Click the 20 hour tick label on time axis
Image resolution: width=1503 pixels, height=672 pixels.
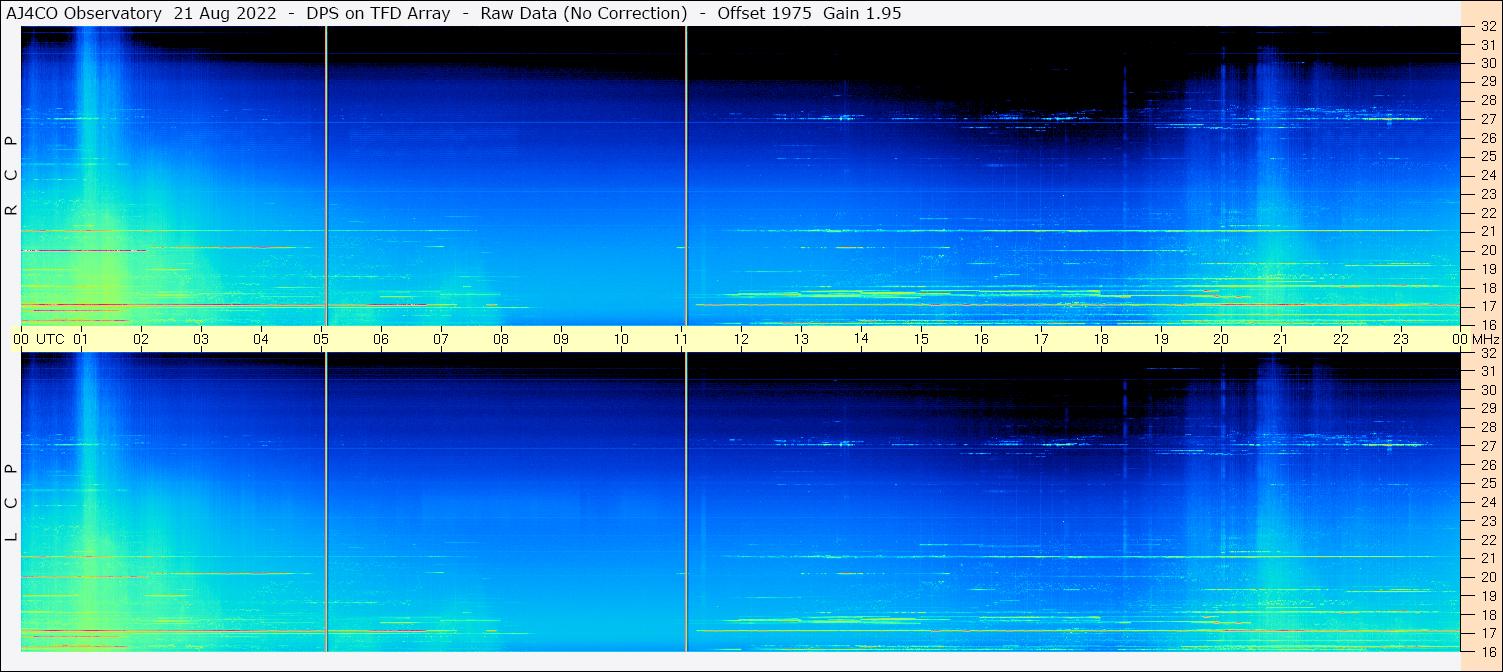pos(1221,339)
